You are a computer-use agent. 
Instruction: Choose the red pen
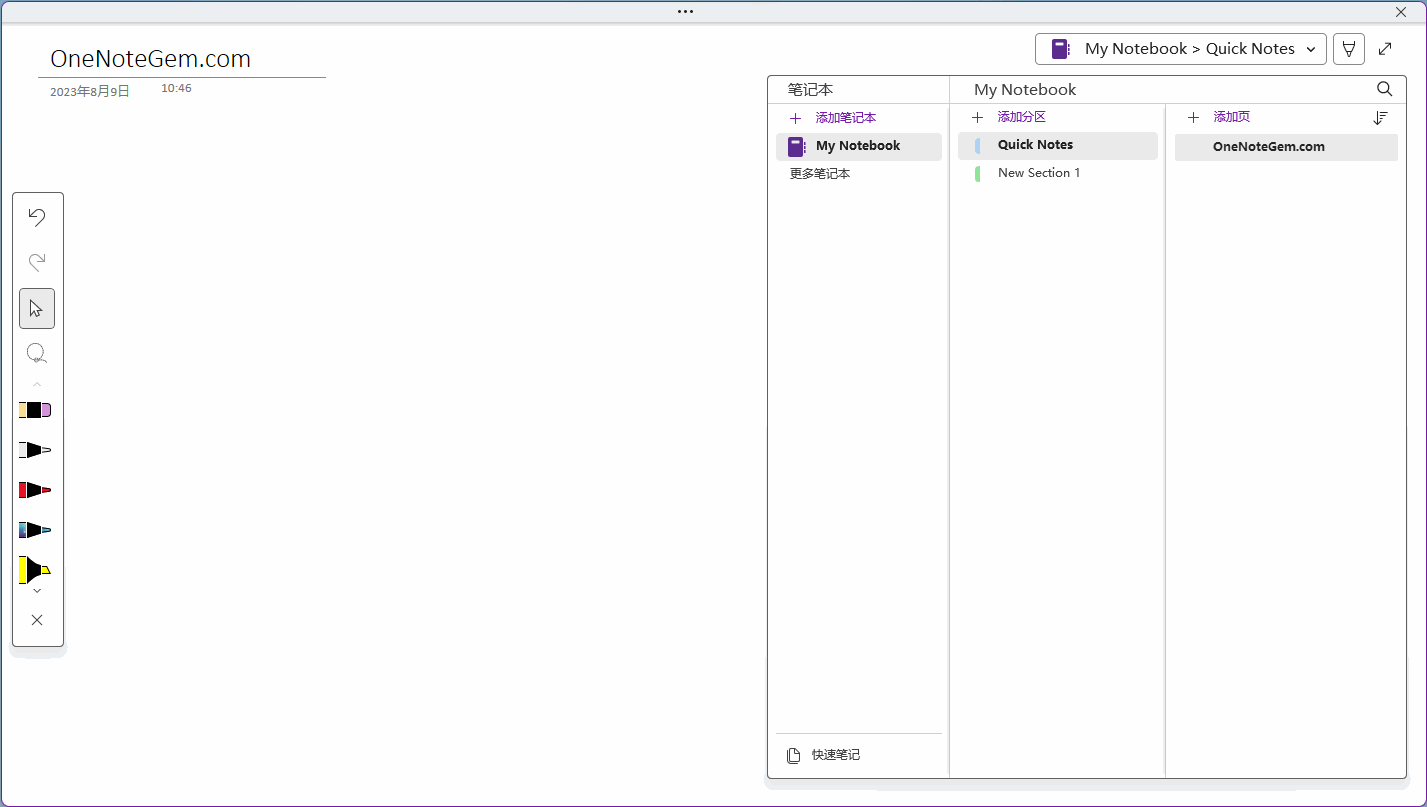pos(35,490)
